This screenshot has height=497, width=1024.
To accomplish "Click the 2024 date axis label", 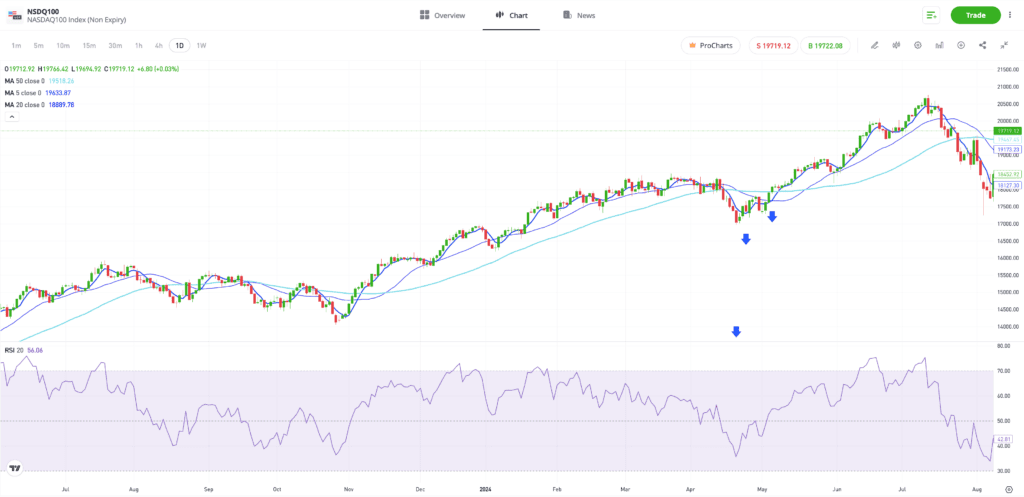I will tap(485, 489).
